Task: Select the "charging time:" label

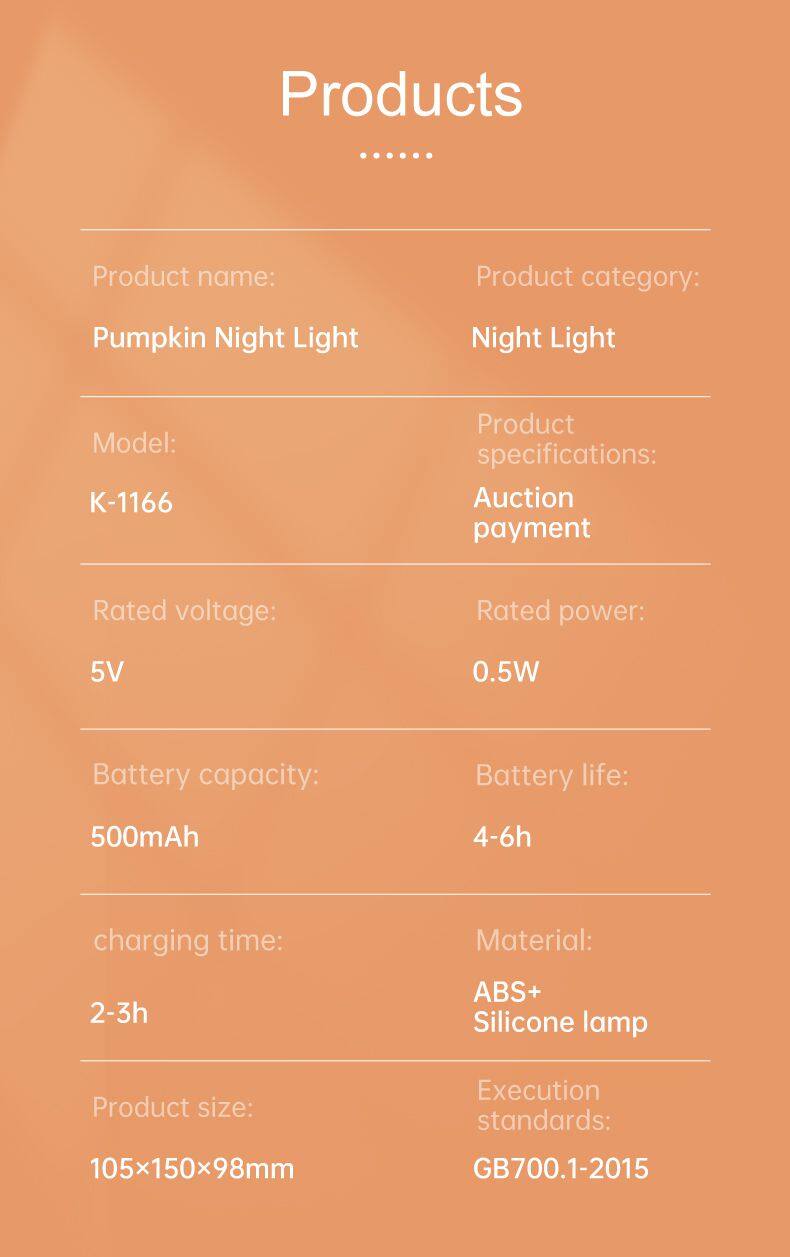Action: [188, 940]
